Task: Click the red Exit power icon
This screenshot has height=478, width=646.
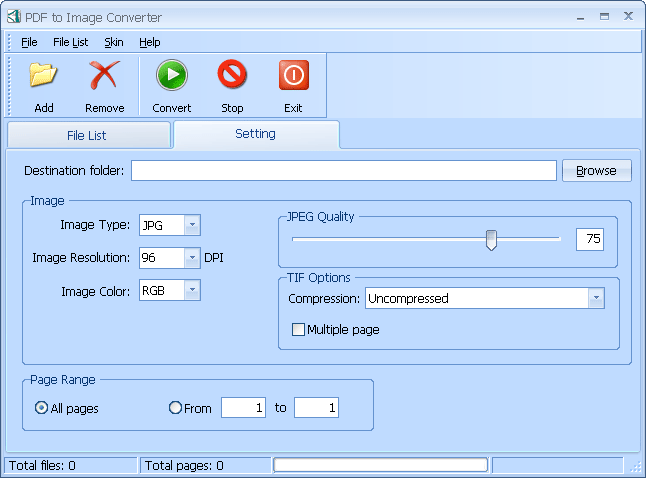Action: (294, 75)
